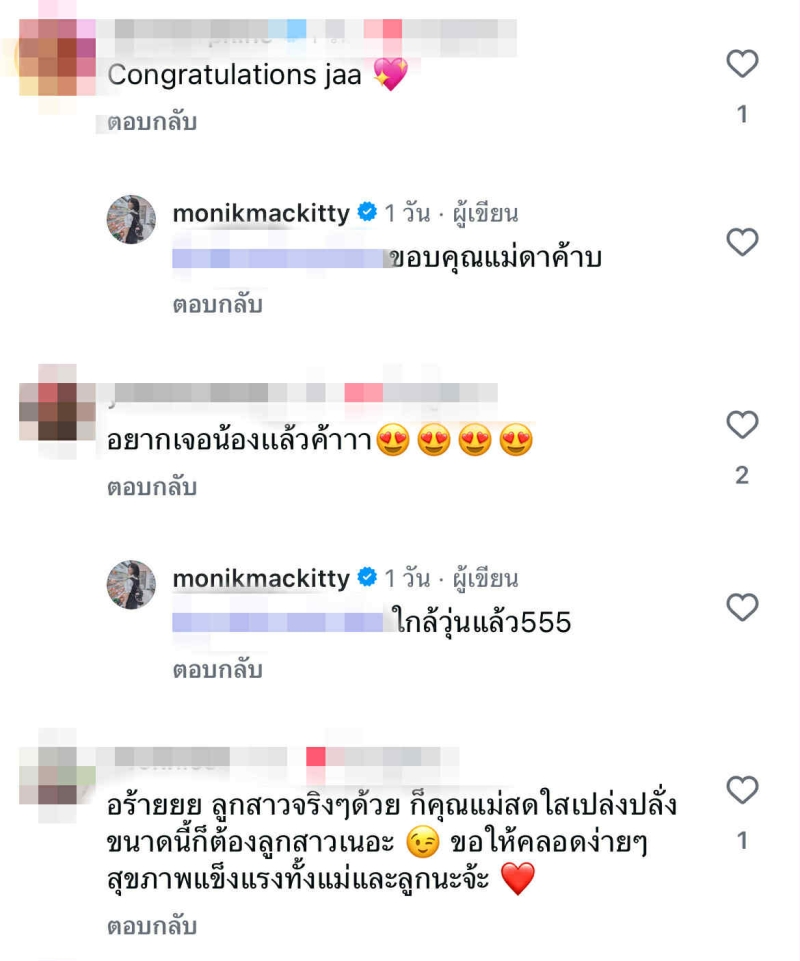Open avatar of 'อร้ายยย' commenter
The width and height of the screenshot is (800, 961).
tap(58, 775)
